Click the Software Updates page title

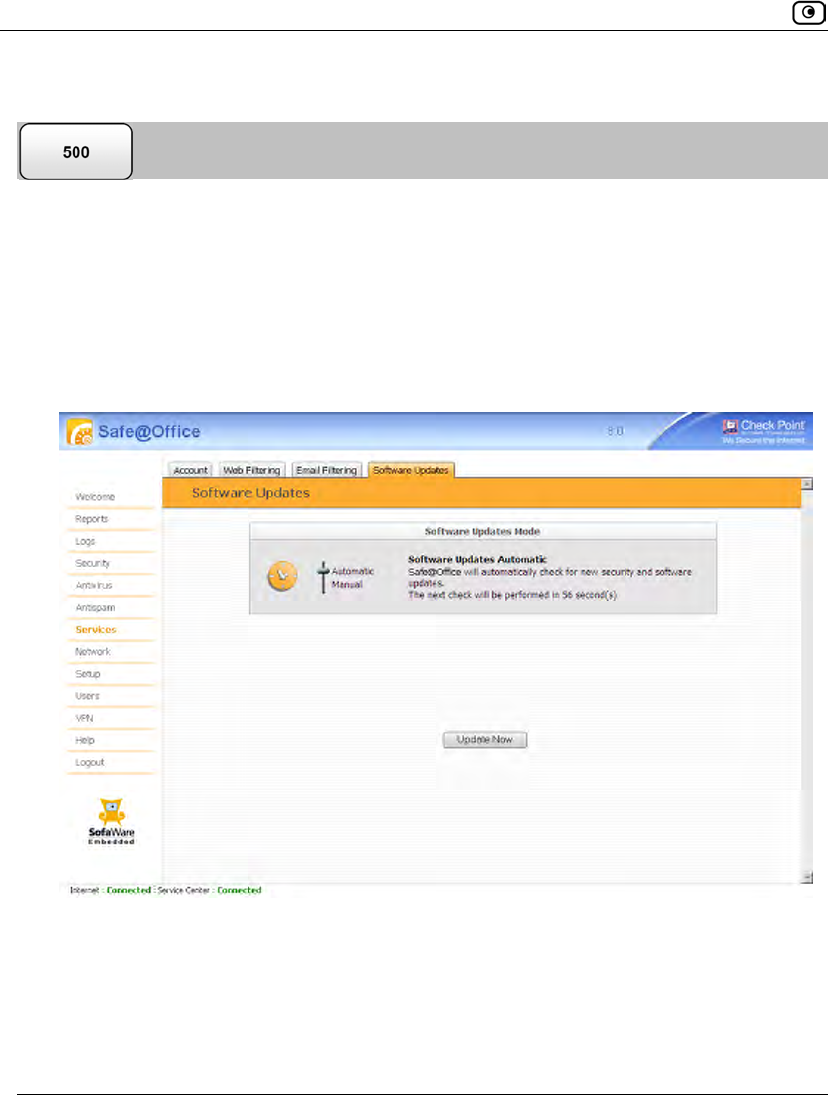pos(251,493)
